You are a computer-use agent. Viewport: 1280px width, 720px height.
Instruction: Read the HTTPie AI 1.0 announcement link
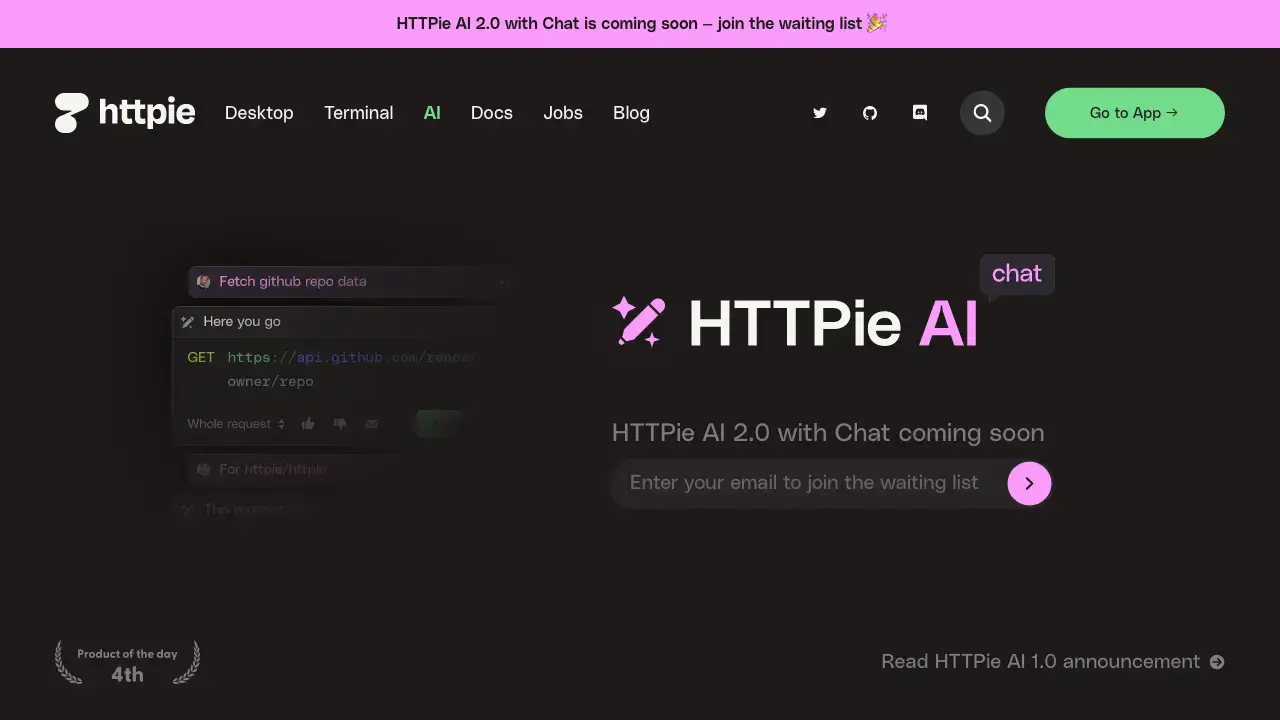click(1040, 662)
